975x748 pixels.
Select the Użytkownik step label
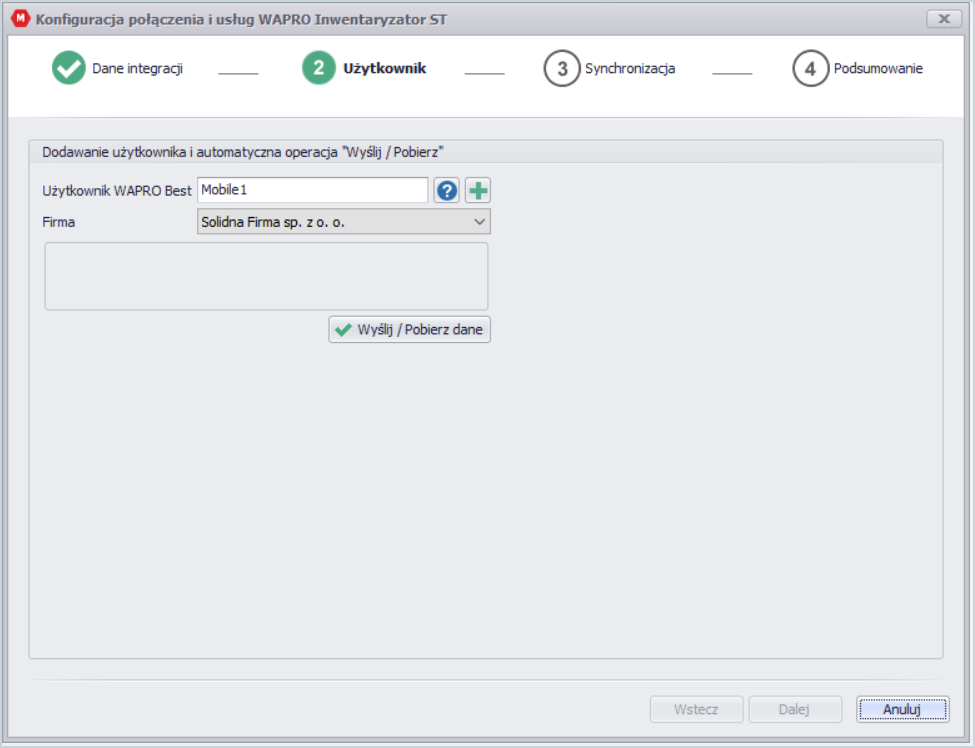384,68
